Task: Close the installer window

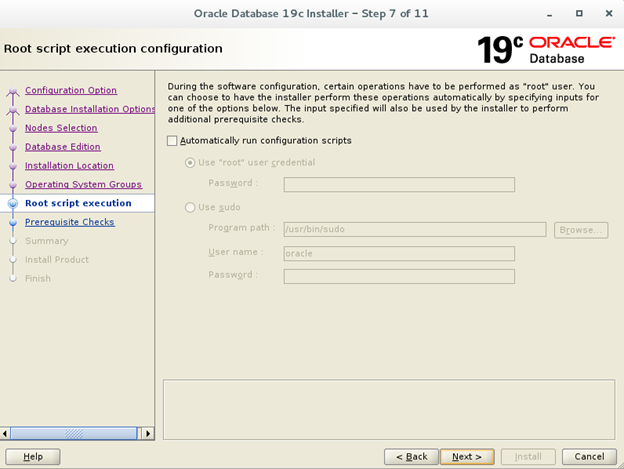Action: tap(609, 14)
